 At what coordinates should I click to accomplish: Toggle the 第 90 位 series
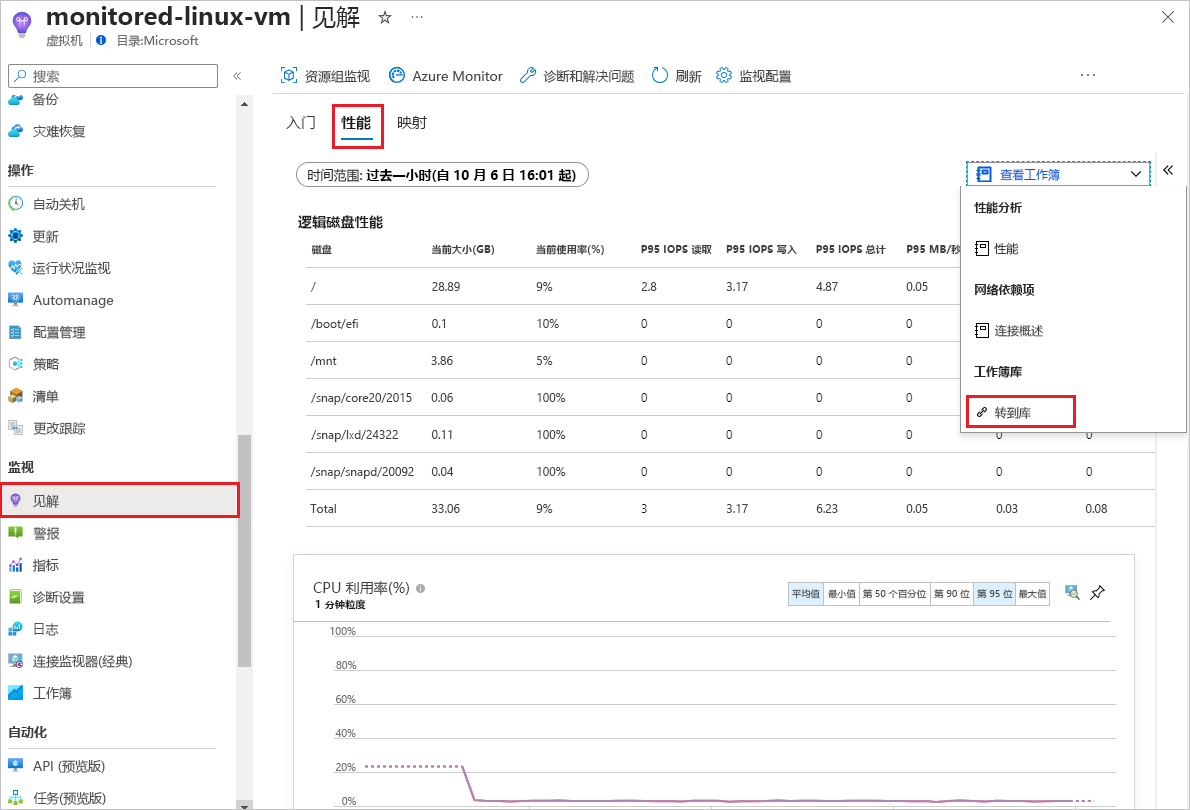(952, 594)
